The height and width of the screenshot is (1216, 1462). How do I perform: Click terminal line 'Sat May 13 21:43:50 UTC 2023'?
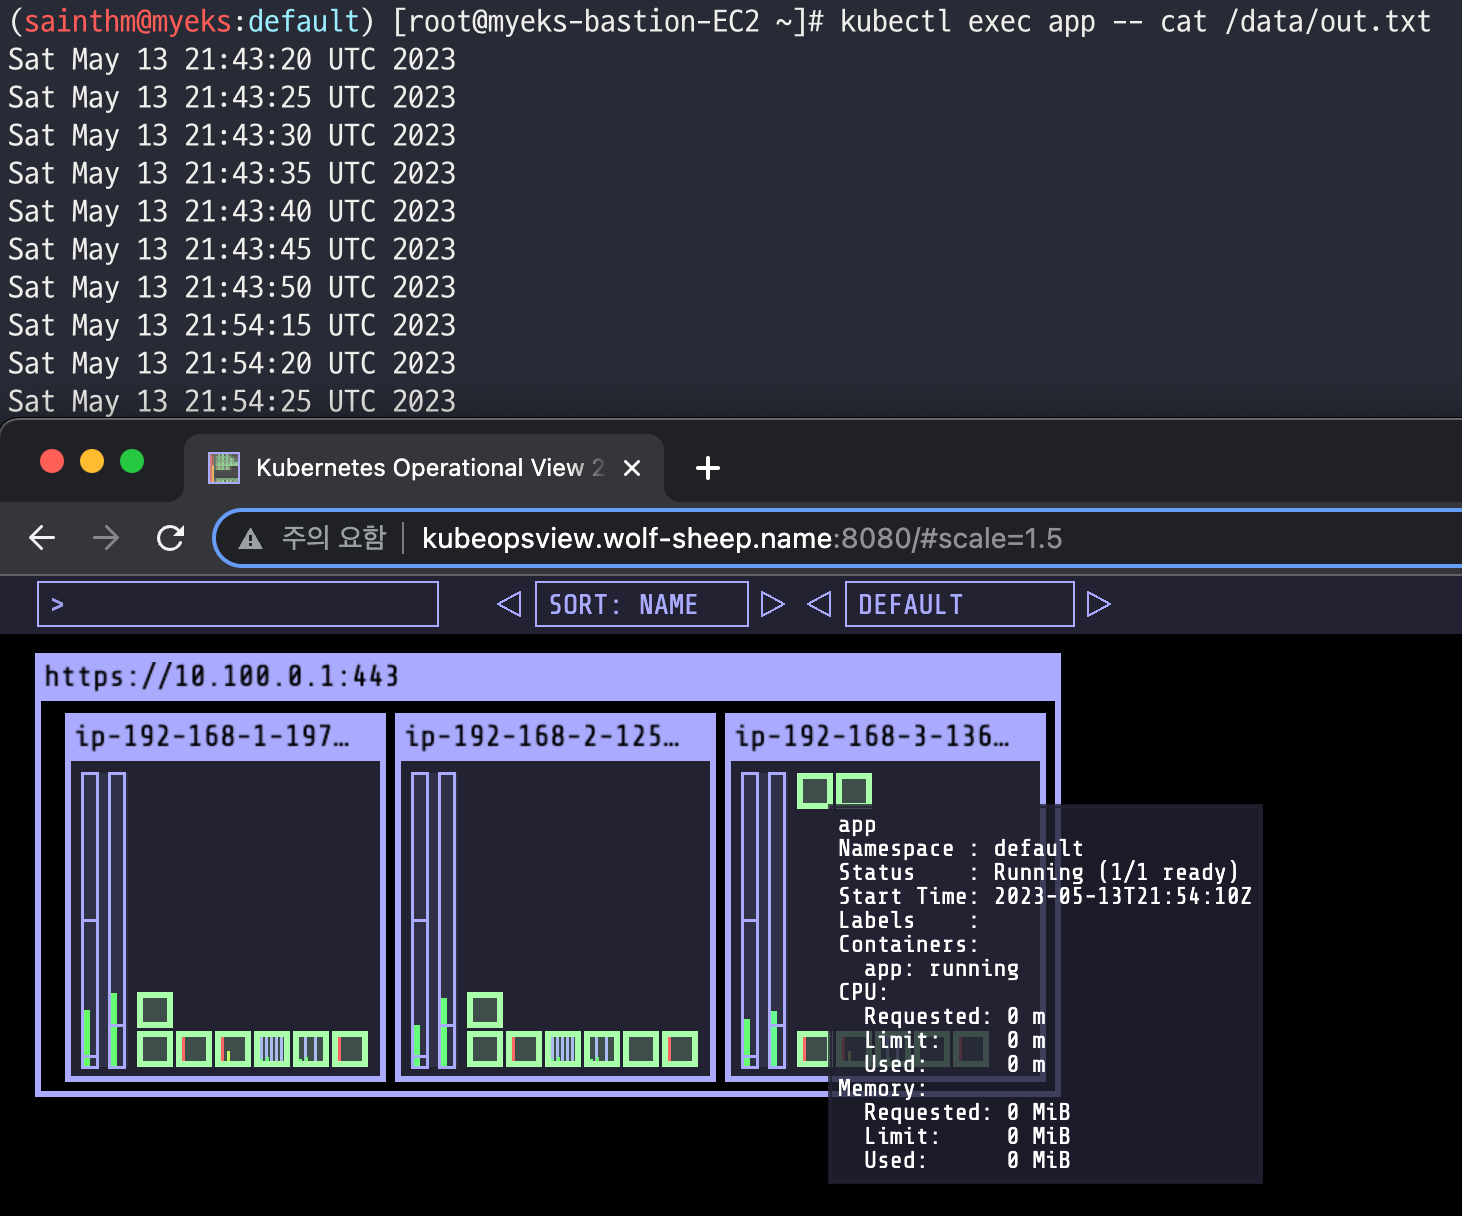pos(232,288)
